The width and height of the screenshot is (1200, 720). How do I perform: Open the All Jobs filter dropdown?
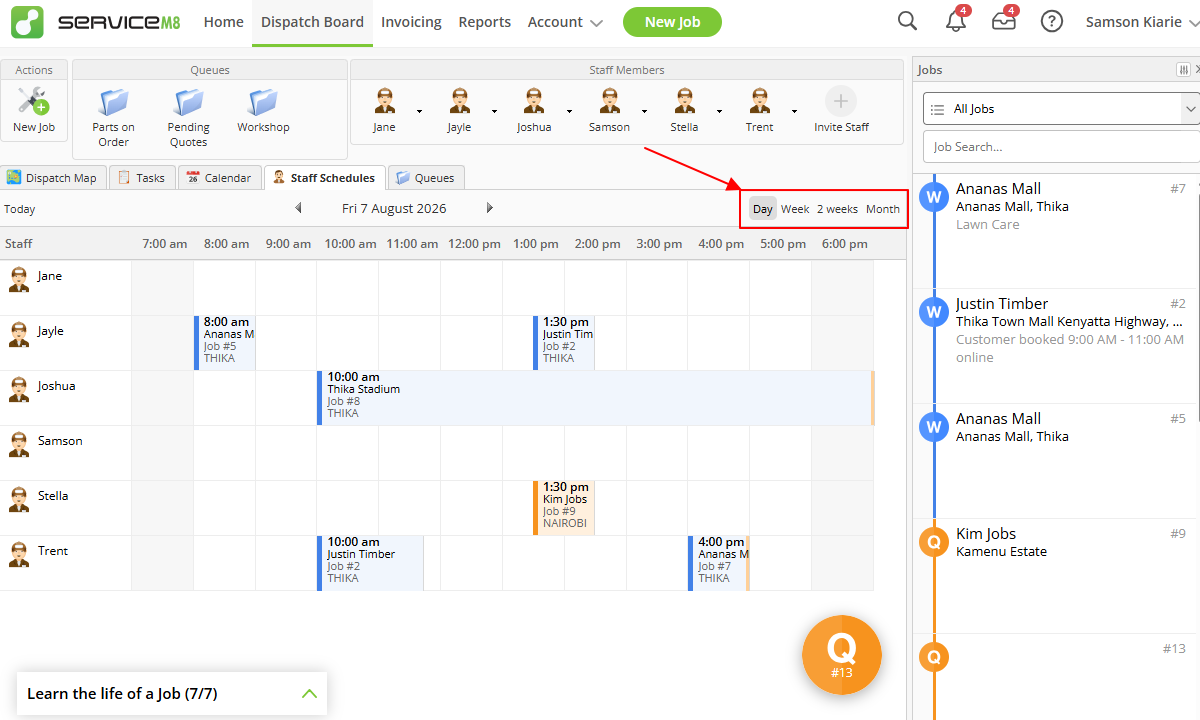(1061, 109)
